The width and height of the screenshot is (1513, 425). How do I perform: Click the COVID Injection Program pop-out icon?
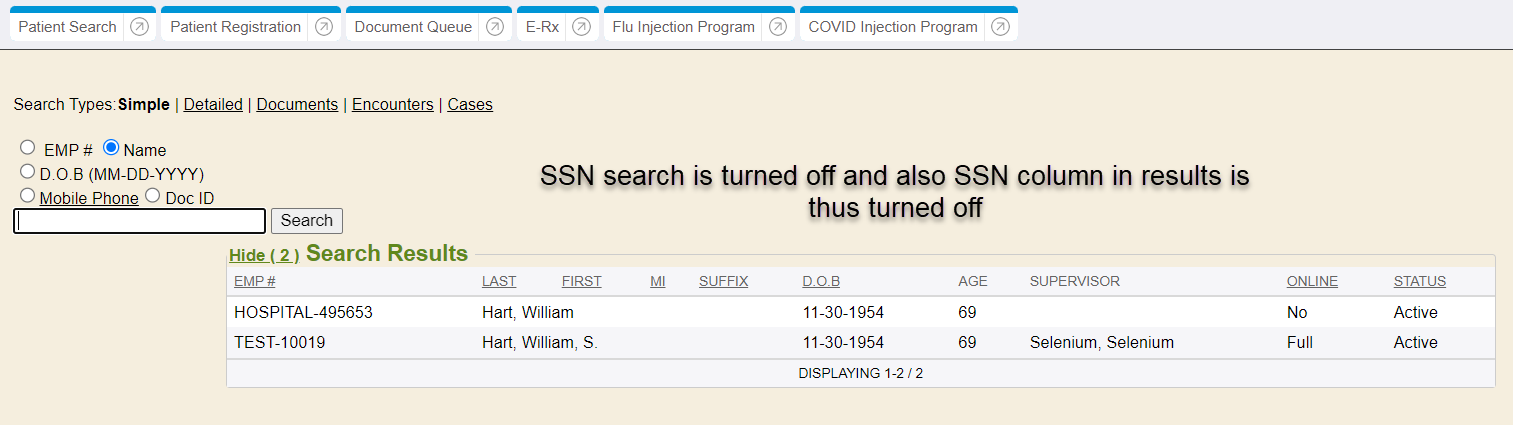1000,27
